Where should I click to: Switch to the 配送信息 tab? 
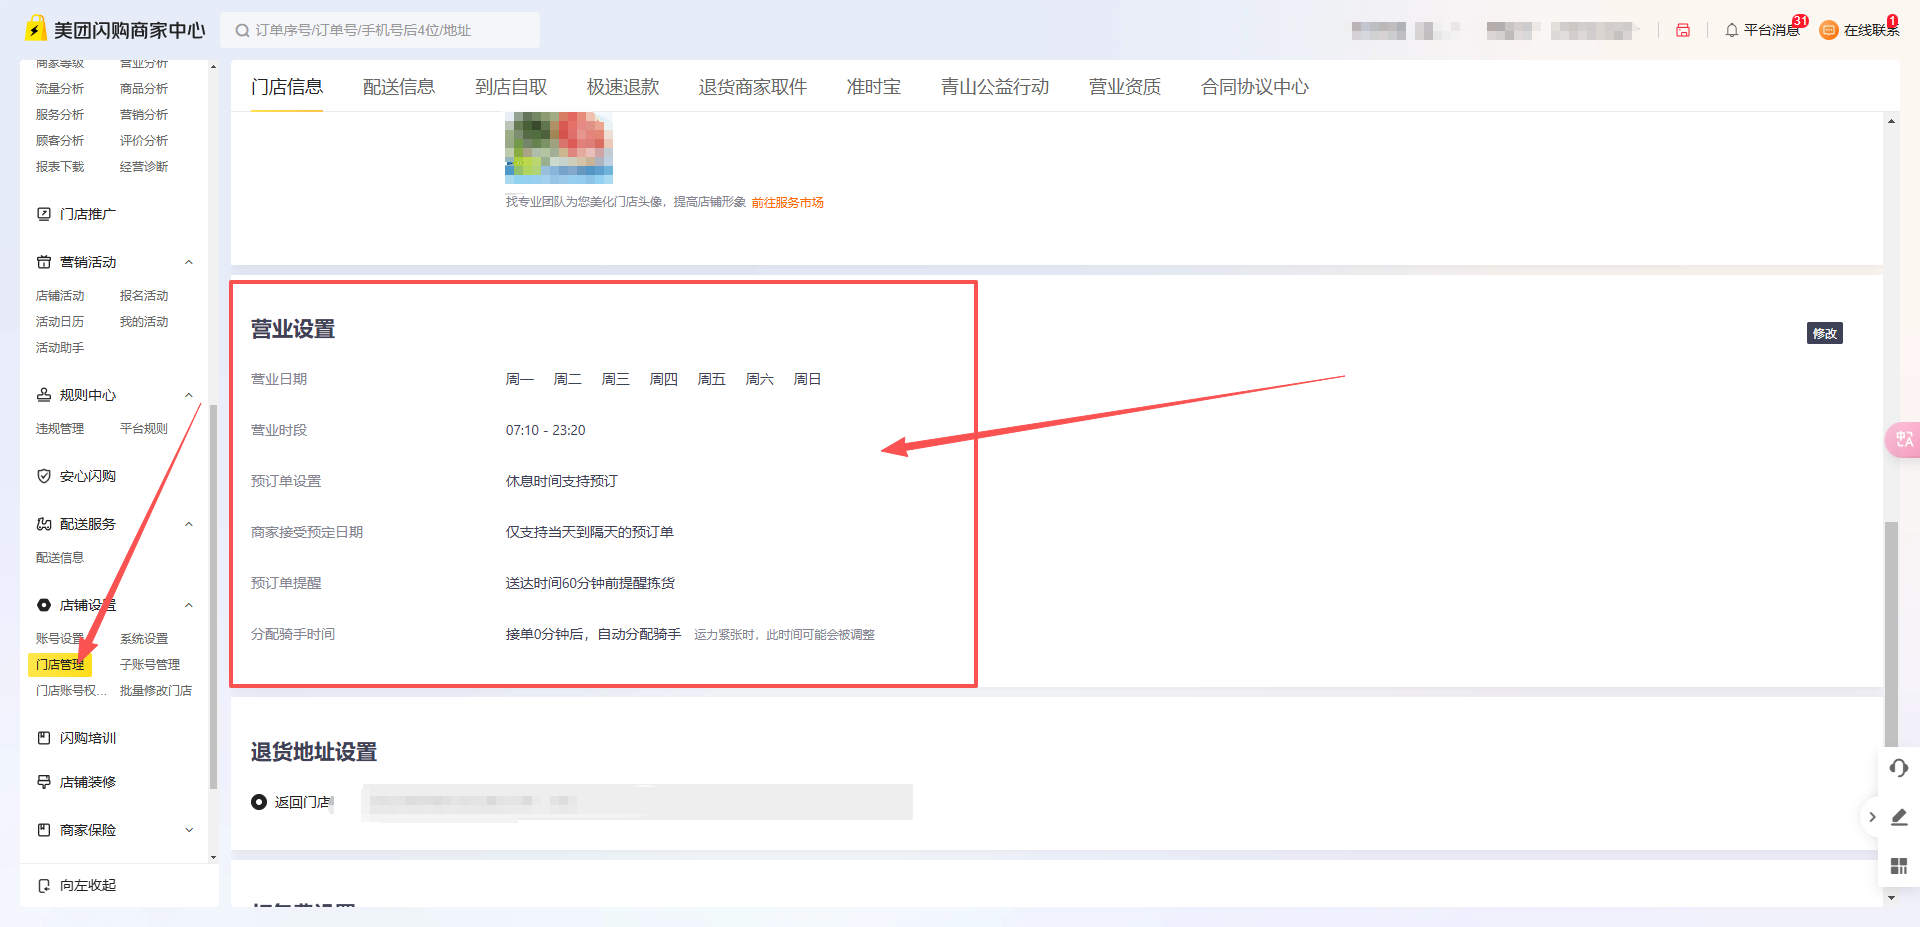point(399,86)
